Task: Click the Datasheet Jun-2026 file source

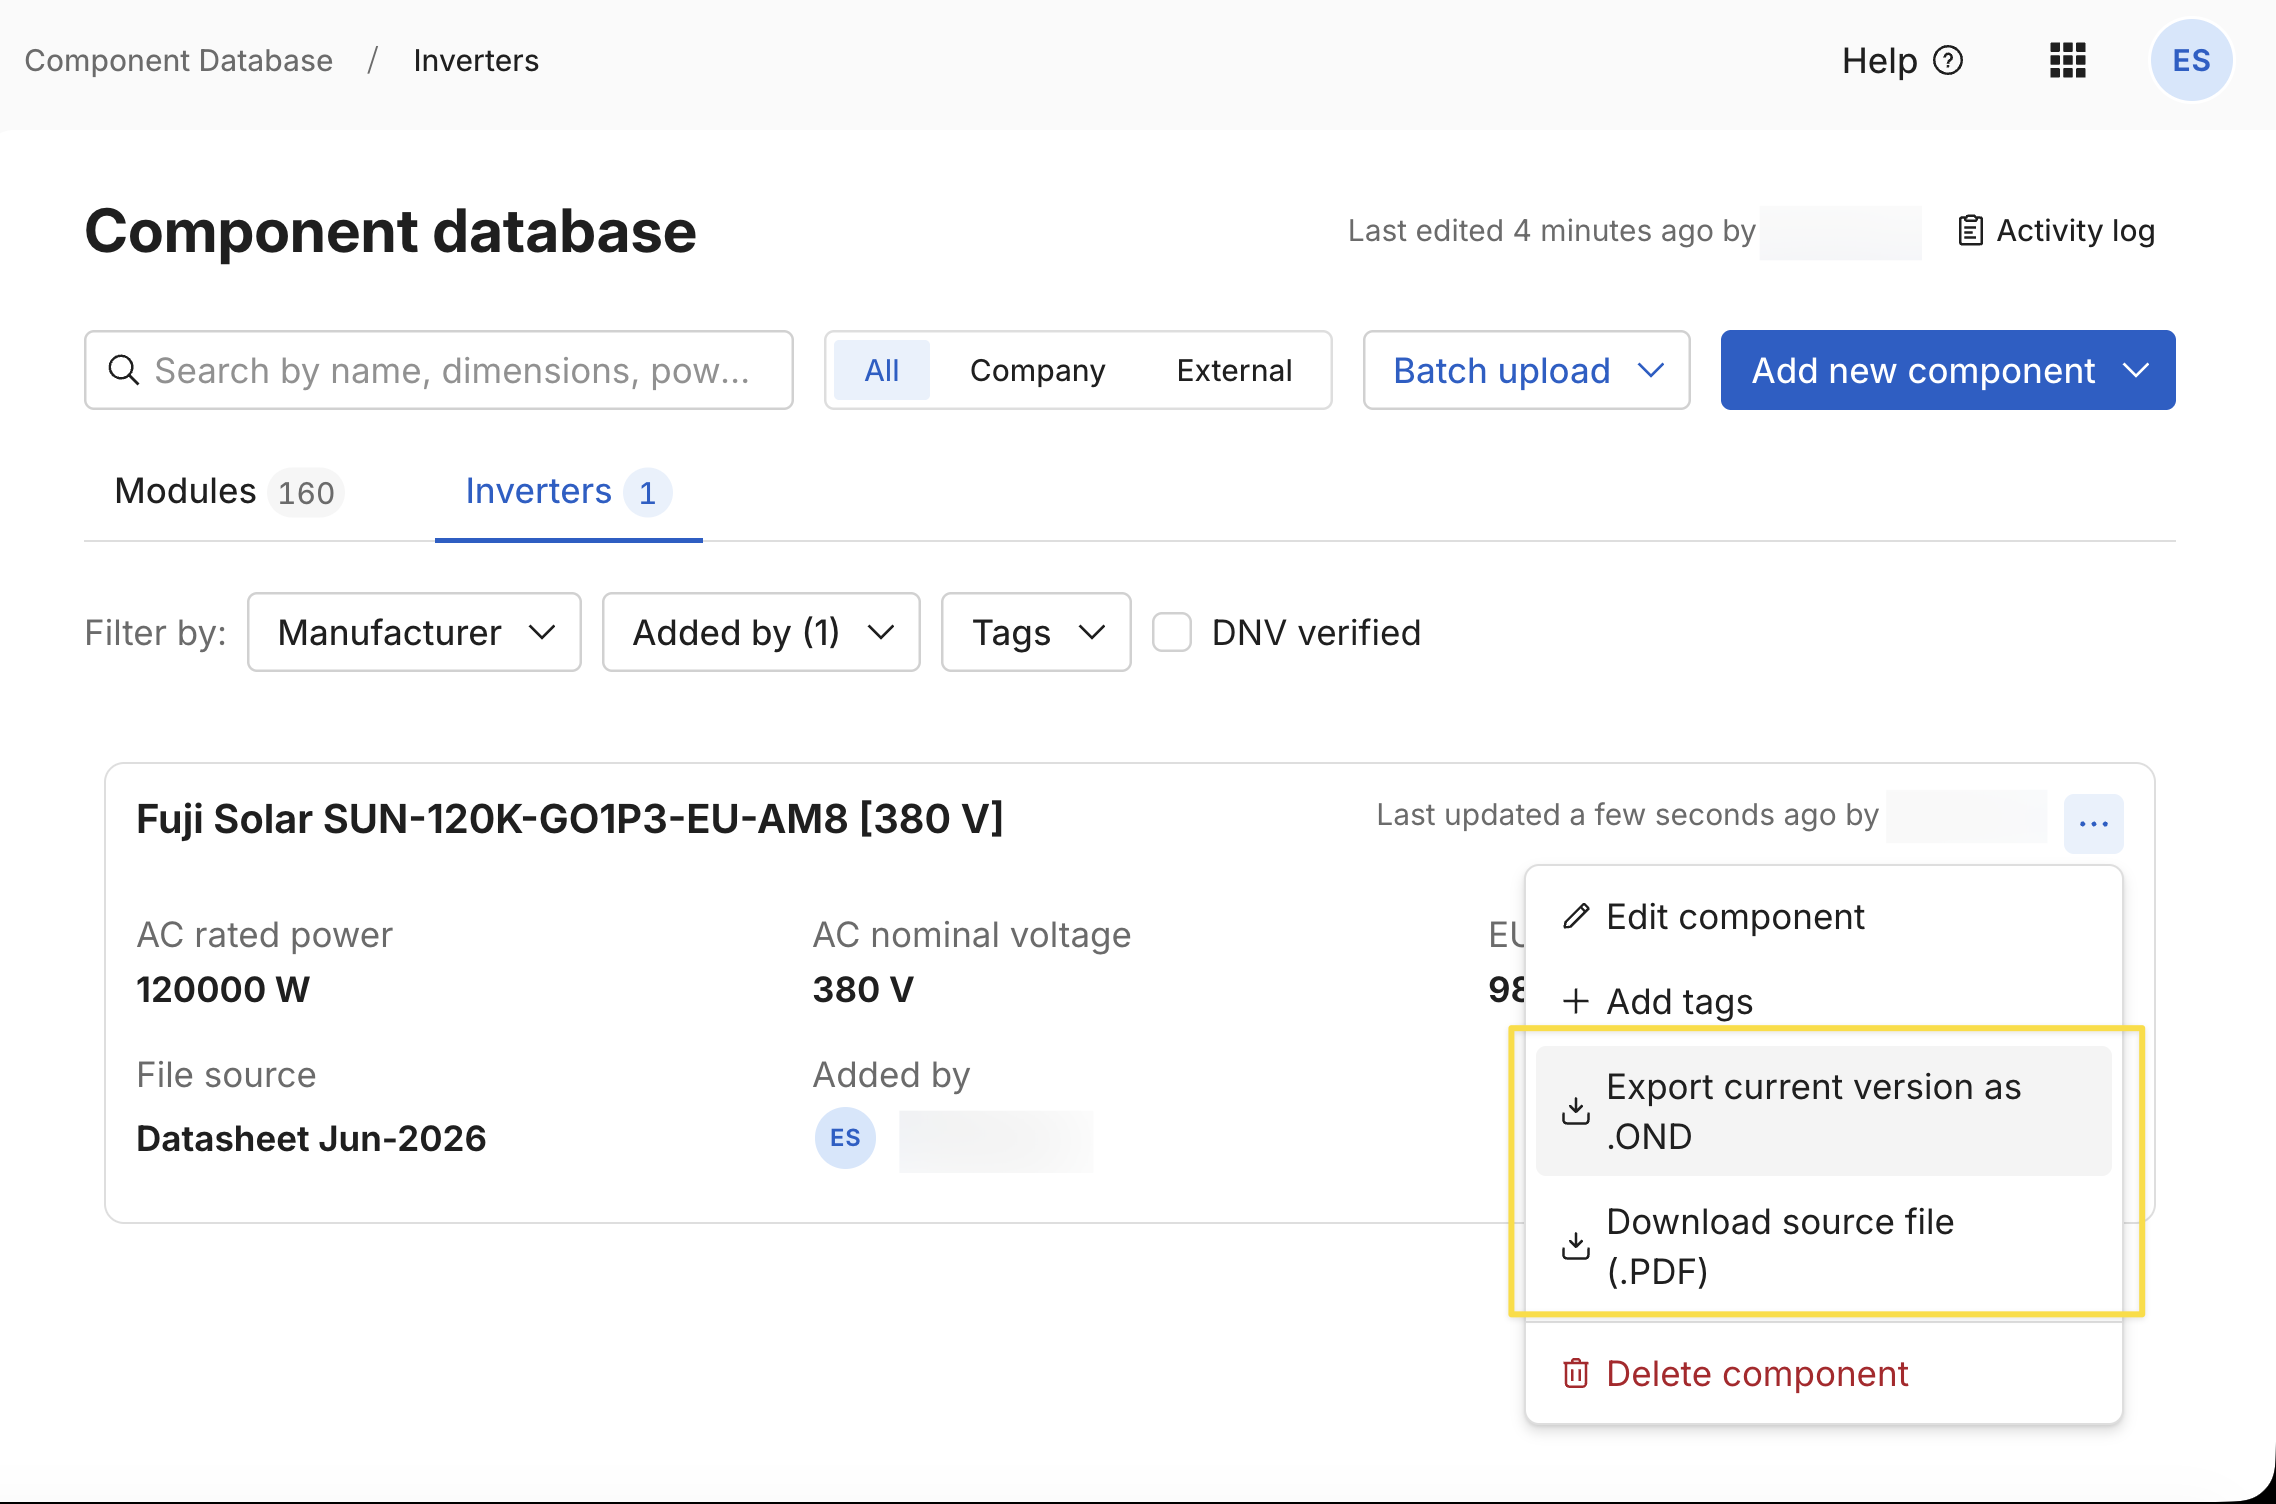Action: [x=311, y=1138]
